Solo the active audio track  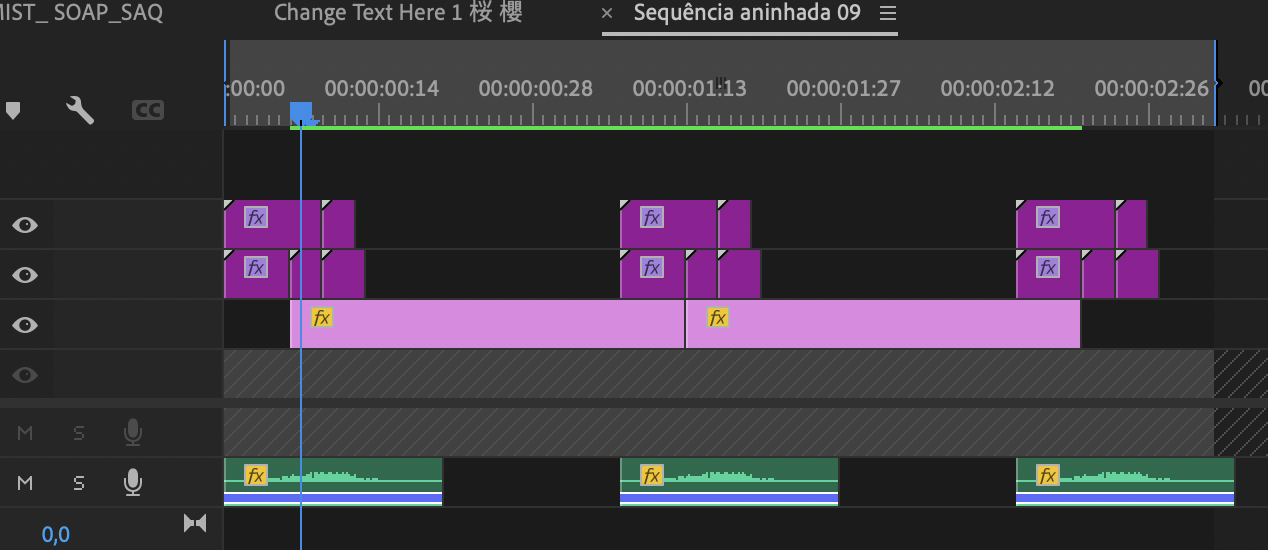[x=79, y=483]
